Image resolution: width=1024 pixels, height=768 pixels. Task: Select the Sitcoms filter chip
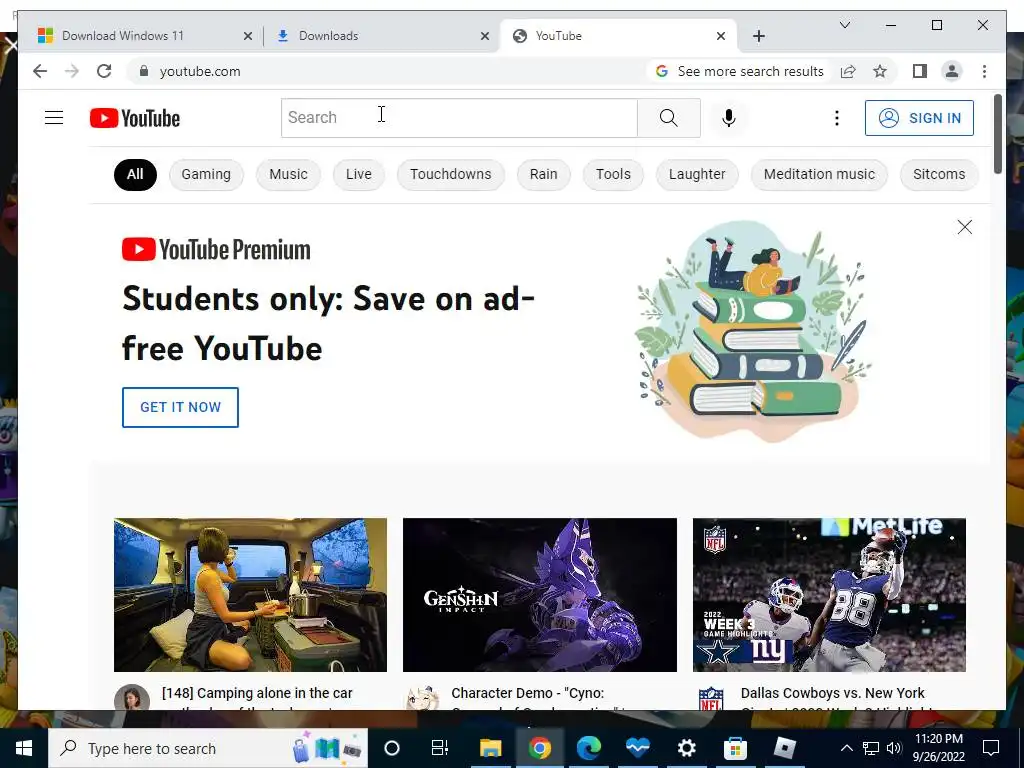point(938,174)
